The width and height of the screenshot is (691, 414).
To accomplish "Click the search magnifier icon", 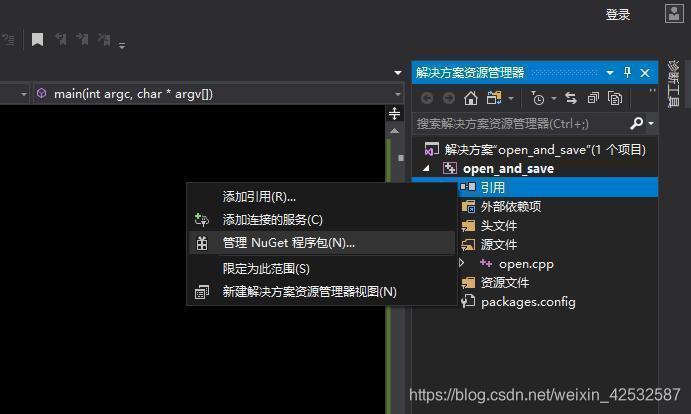I will click(636, 123).
